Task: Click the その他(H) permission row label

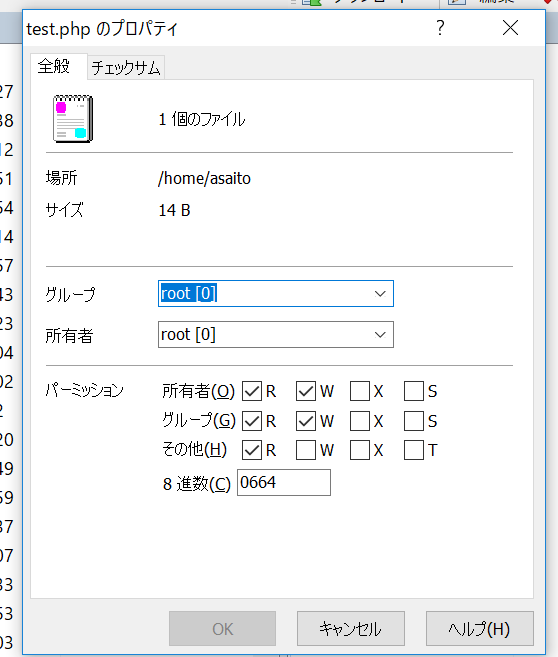Action: (x=194, y=450)
